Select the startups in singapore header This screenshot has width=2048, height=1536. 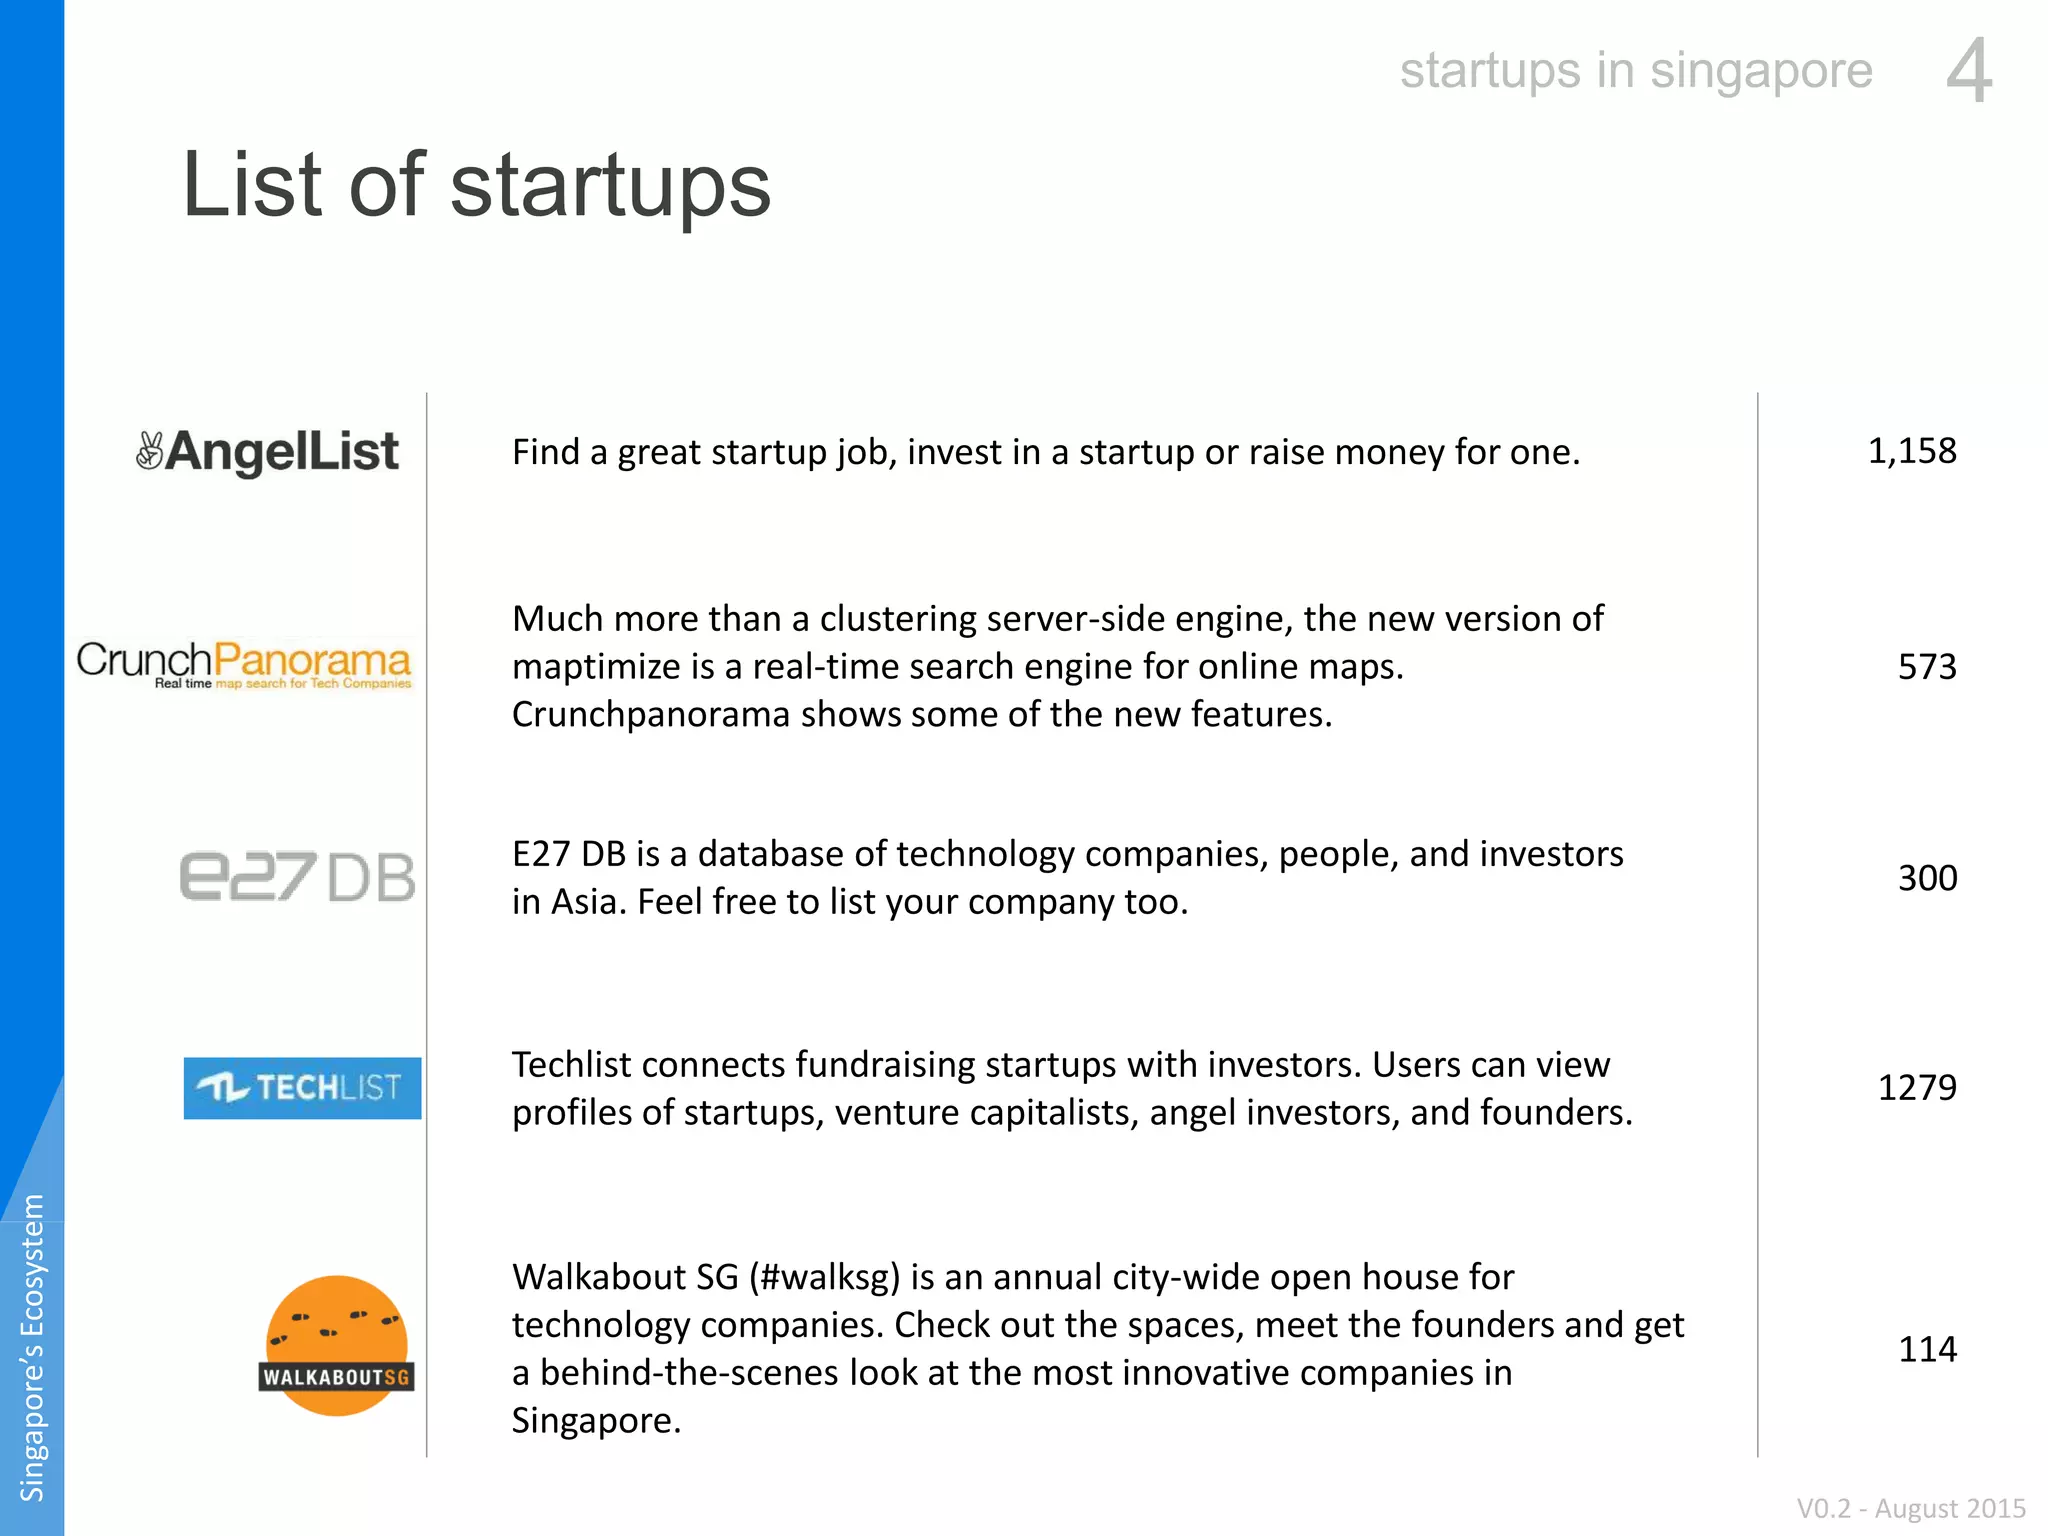click(1636, 71)
